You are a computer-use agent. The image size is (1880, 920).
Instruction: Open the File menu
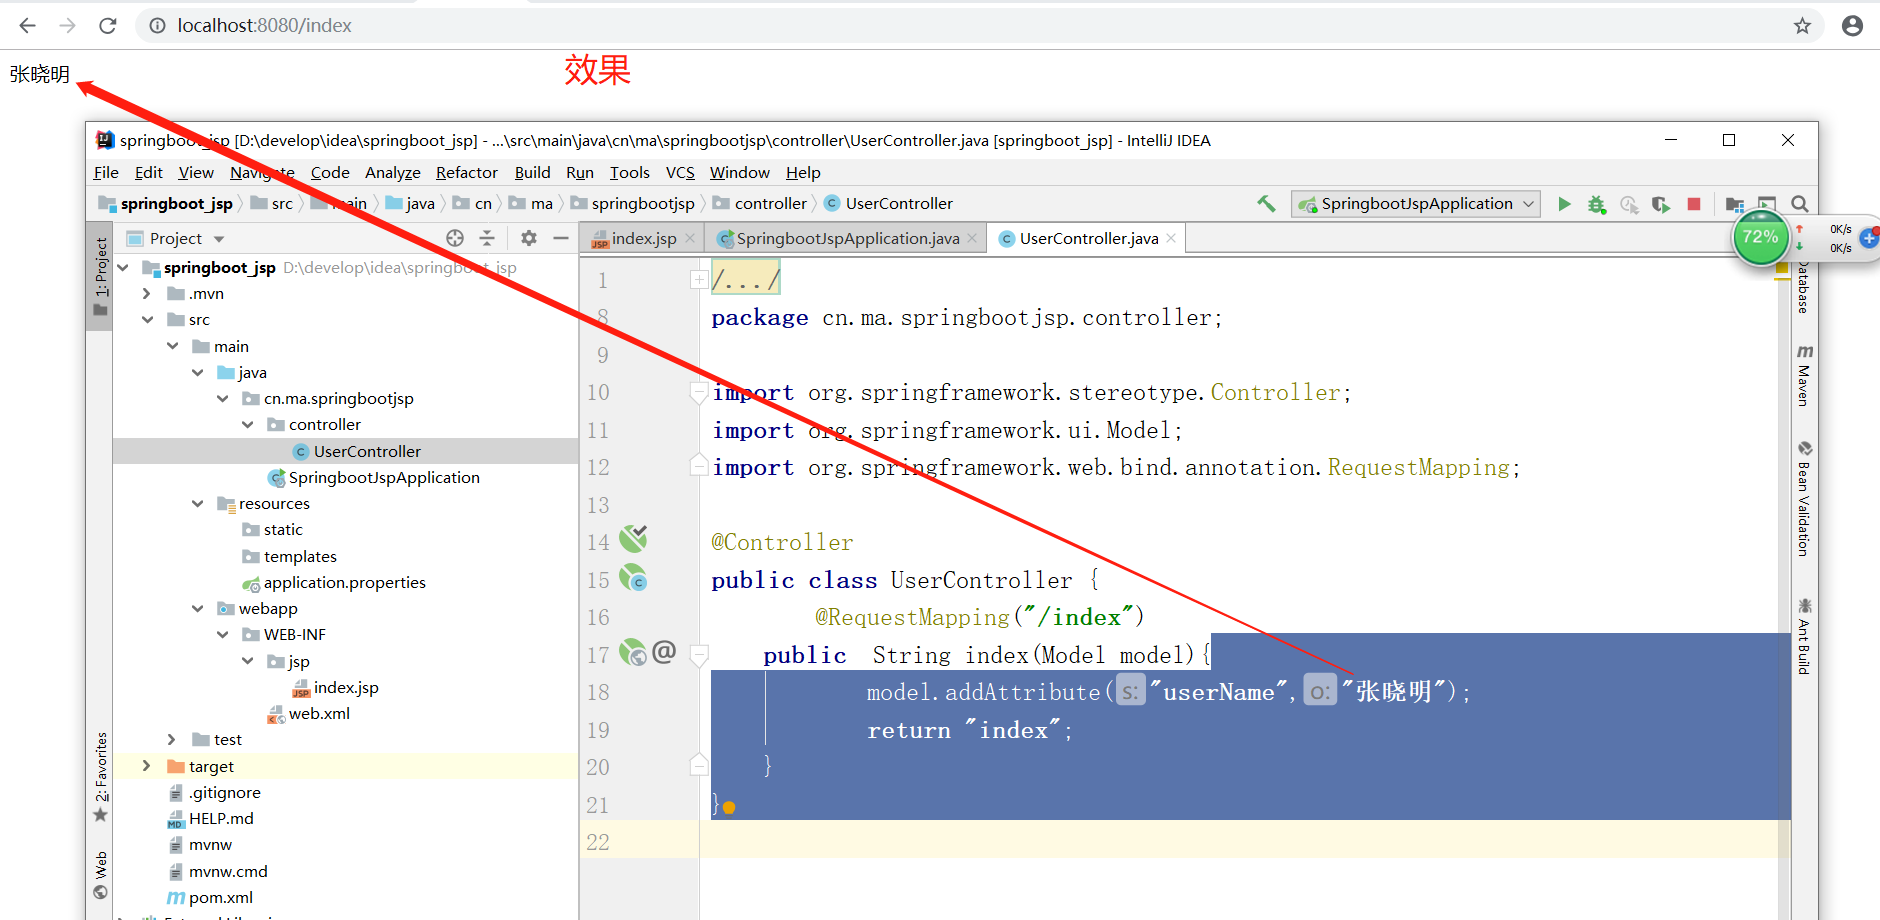(x=106, y=172)
